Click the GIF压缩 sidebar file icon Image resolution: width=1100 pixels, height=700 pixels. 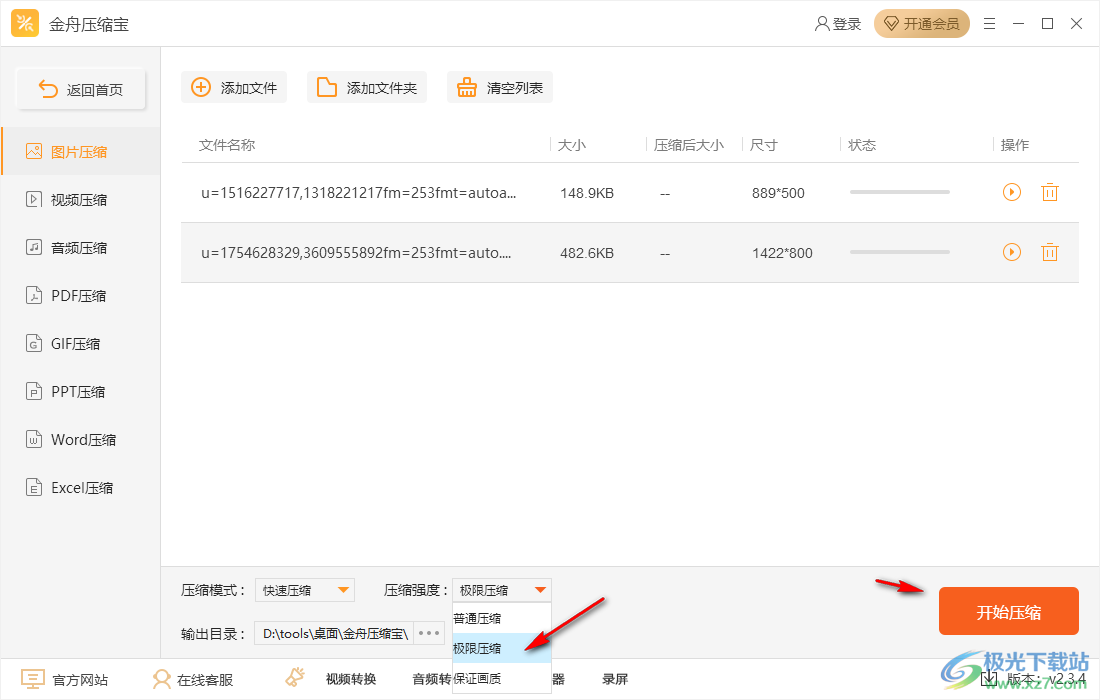(34, 343)
